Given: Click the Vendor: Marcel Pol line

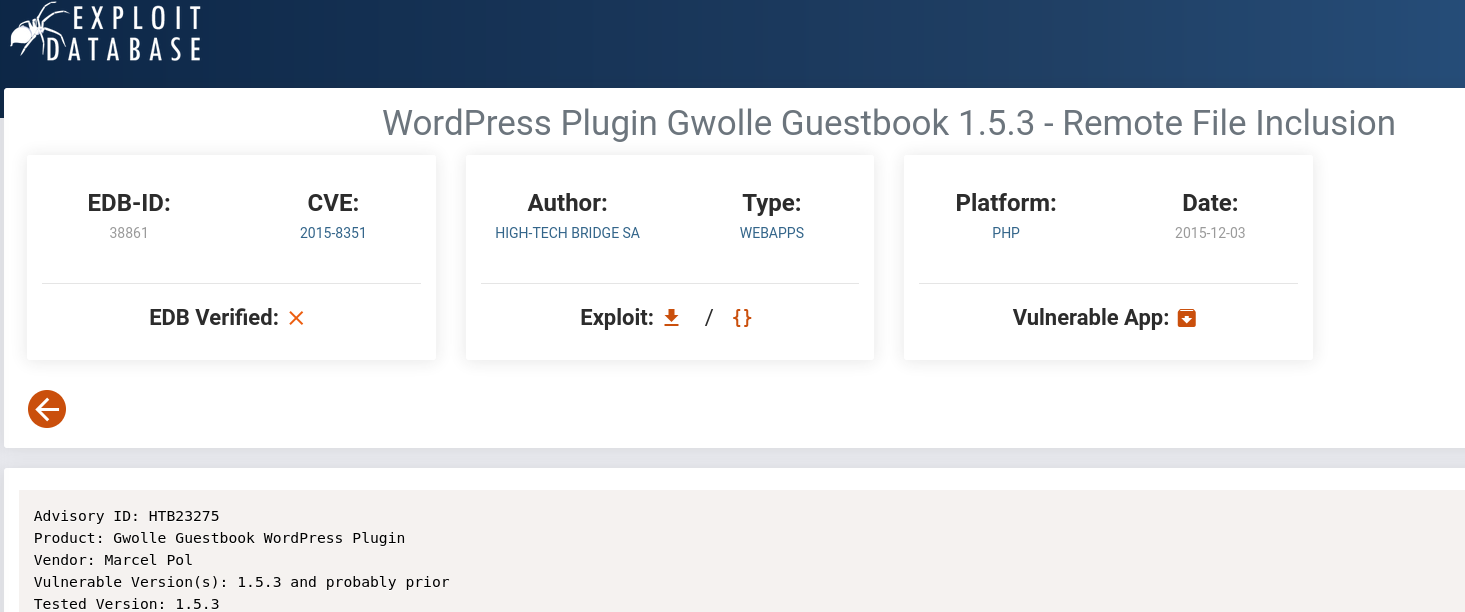Looking at the screenshot, I should tap(113, 560).
